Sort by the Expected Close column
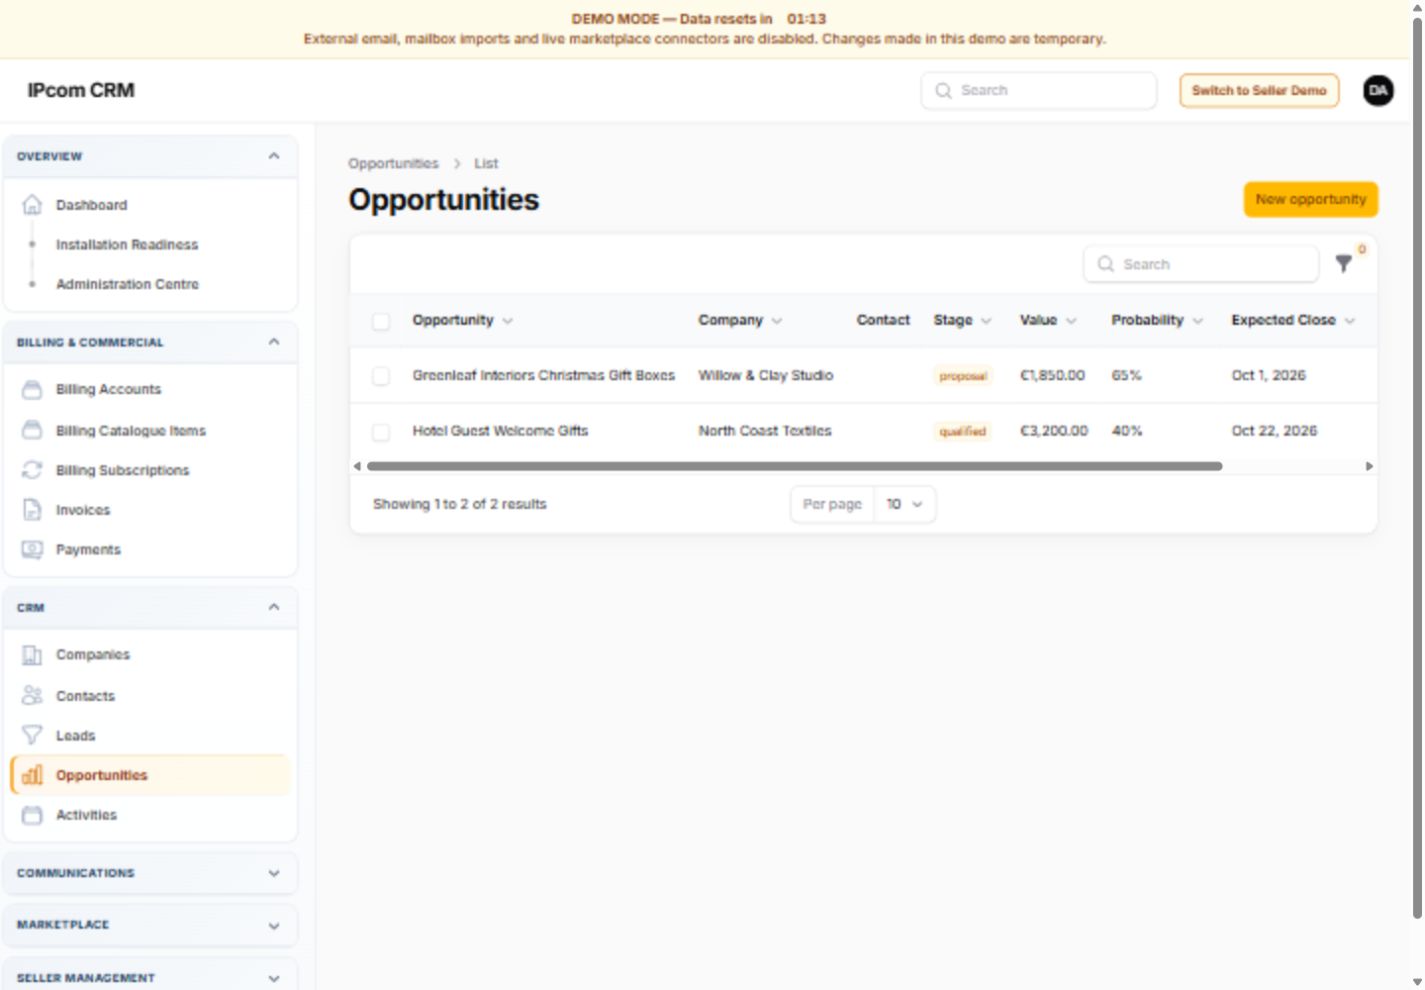1425x990 pixels. coord(1293,320)
